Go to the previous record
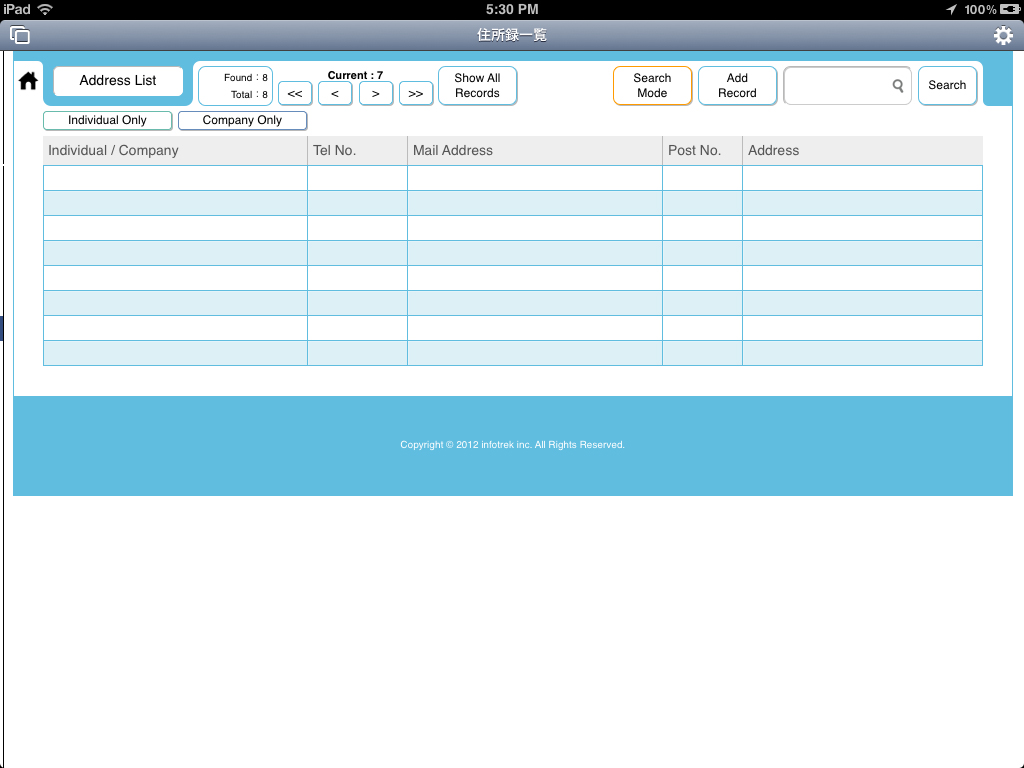Screen dimensions: 1024x768 [x=335, y=93]
